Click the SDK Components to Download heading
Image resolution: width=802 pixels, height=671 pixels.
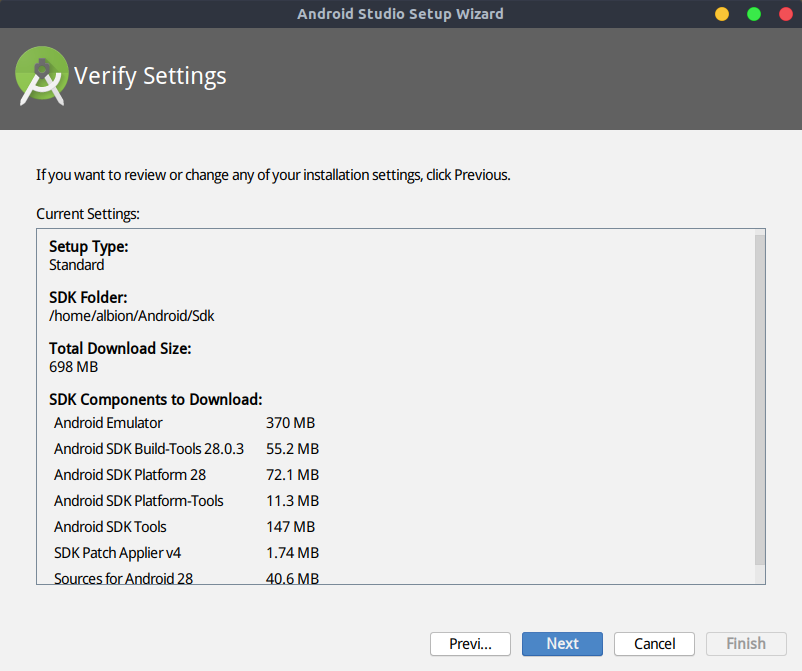pos(155,399)
